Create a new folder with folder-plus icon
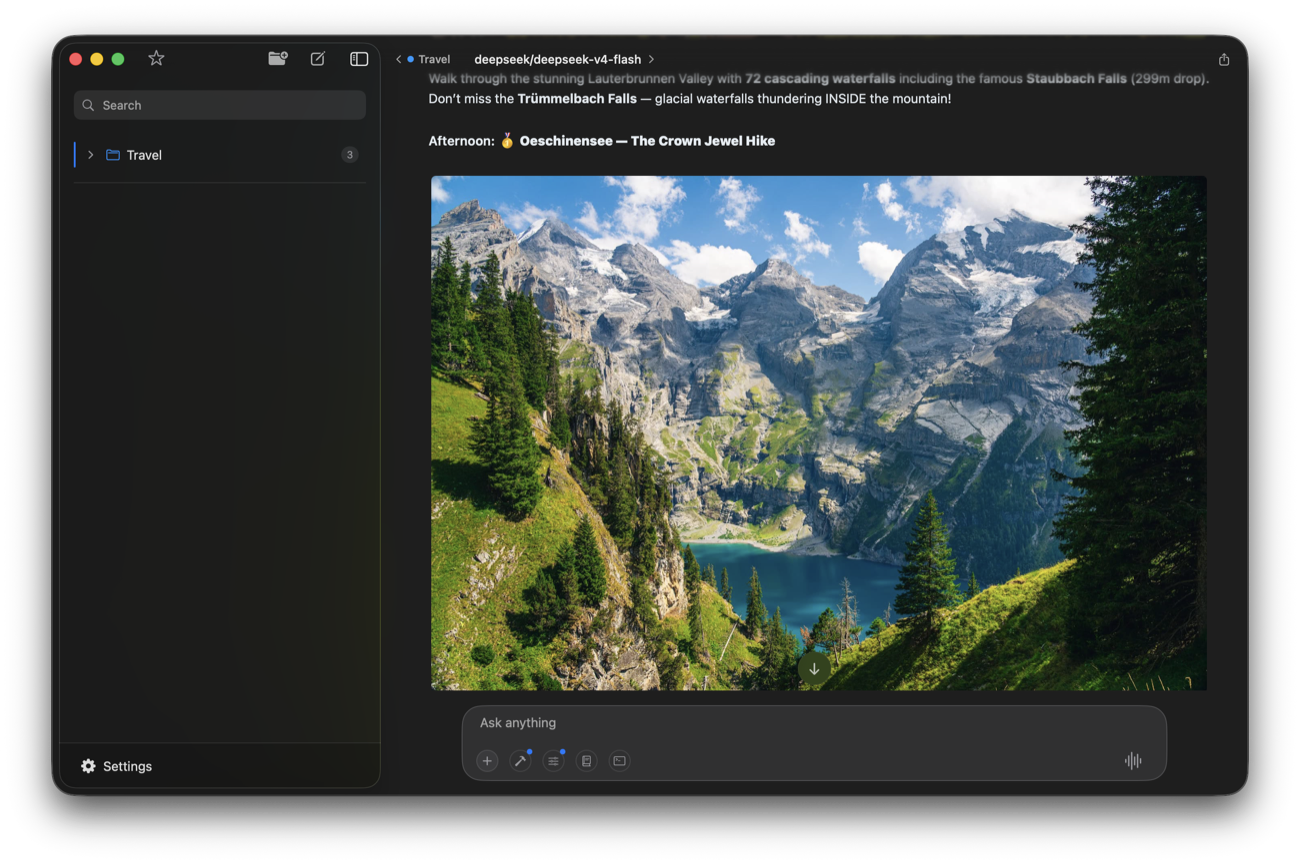 pos(278,59)
